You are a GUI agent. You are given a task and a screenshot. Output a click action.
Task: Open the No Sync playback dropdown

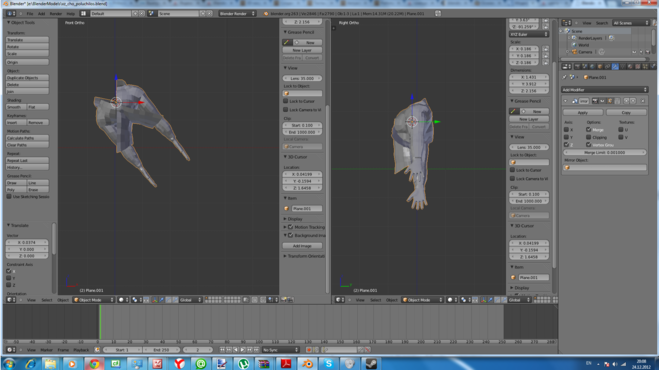(280, 350)
